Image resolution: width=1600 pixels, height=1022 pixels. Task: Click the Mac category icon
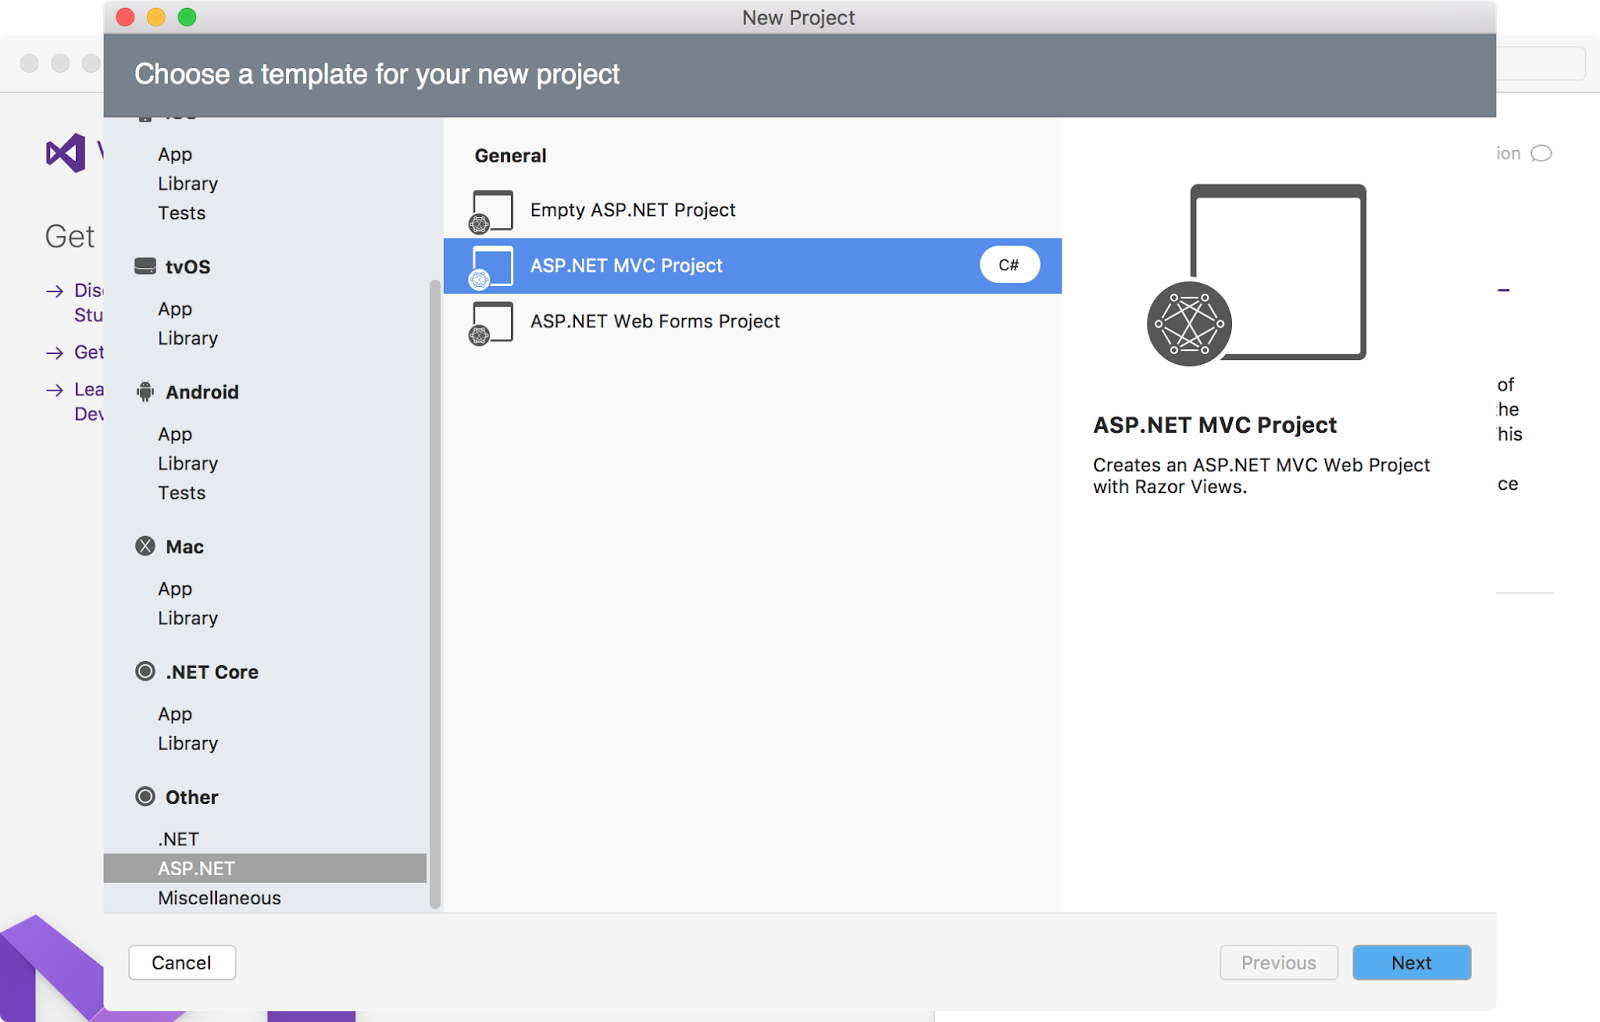coord(145,546)
